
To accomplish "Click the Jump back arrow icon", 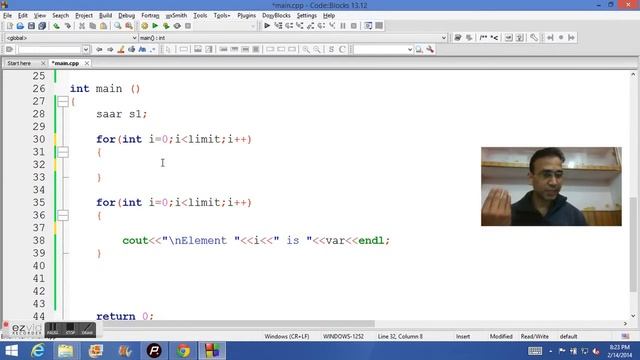I will 99,49.
